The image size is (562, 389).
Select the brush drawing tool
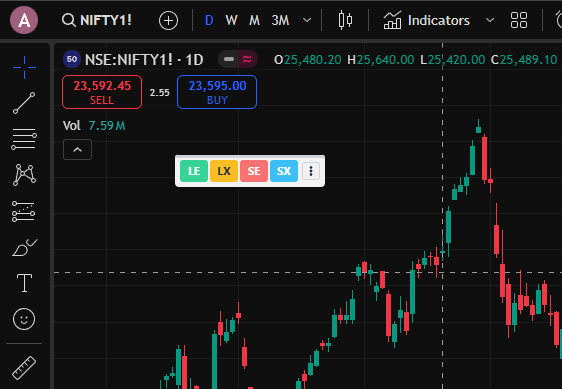coord(24,247)
